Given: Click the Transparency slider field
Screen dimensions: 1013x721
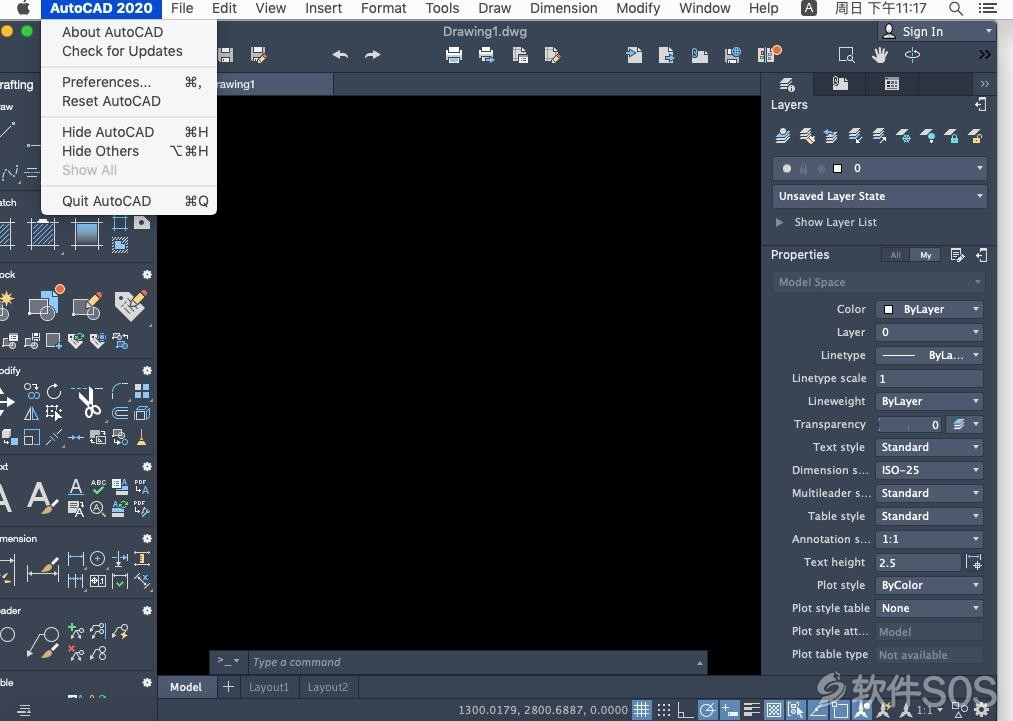Looking at the screenshot, I should coord(910,424).
